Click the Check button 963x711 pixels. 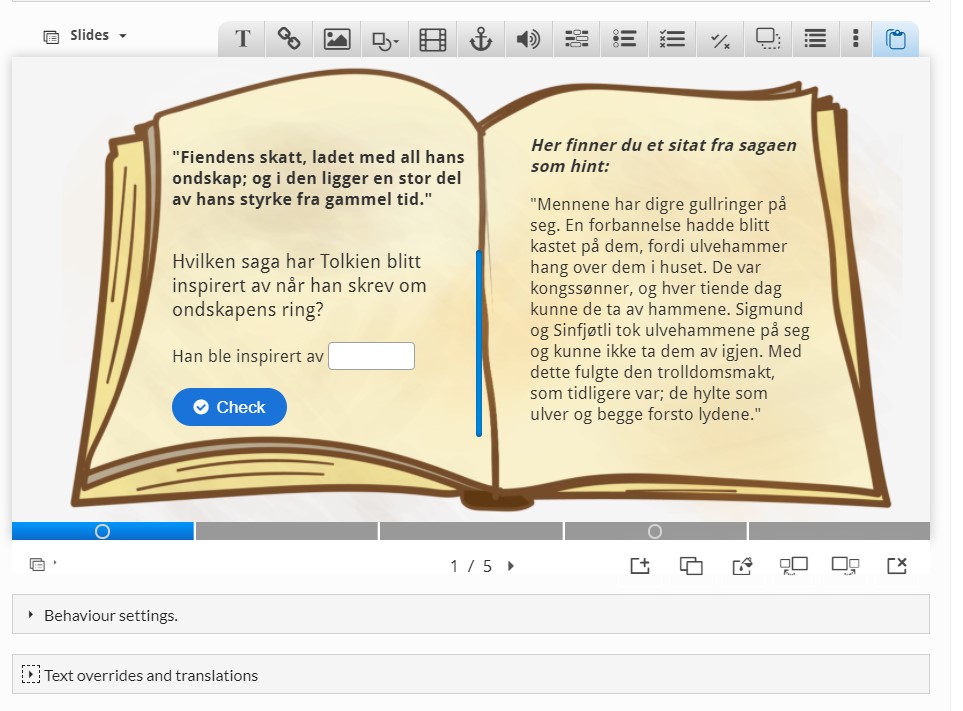pyautogui.click(x=229, y=407)
